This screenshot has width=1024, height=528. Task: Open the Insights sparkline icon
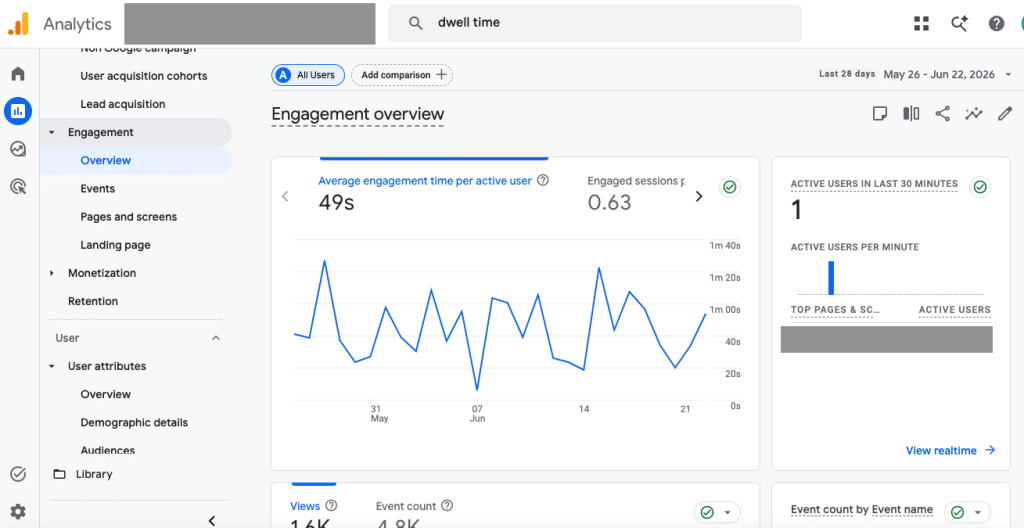[974, 114]
